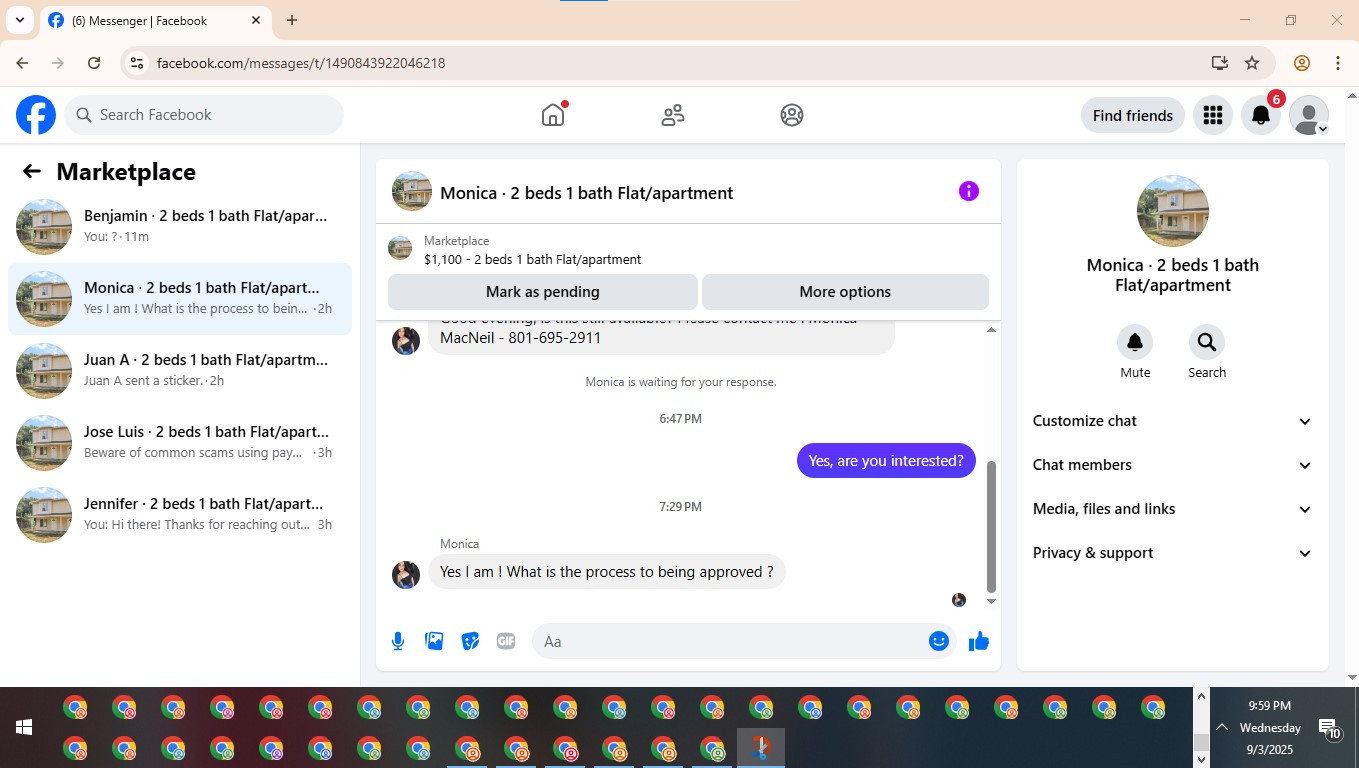The image size is (1359, 768).
Task: Open the Windows Start menu
Action: click(x=24, y=727)
